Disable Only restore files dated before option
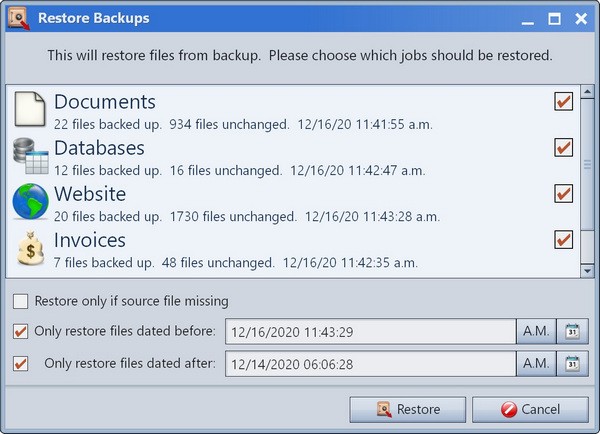 (20, 331)
